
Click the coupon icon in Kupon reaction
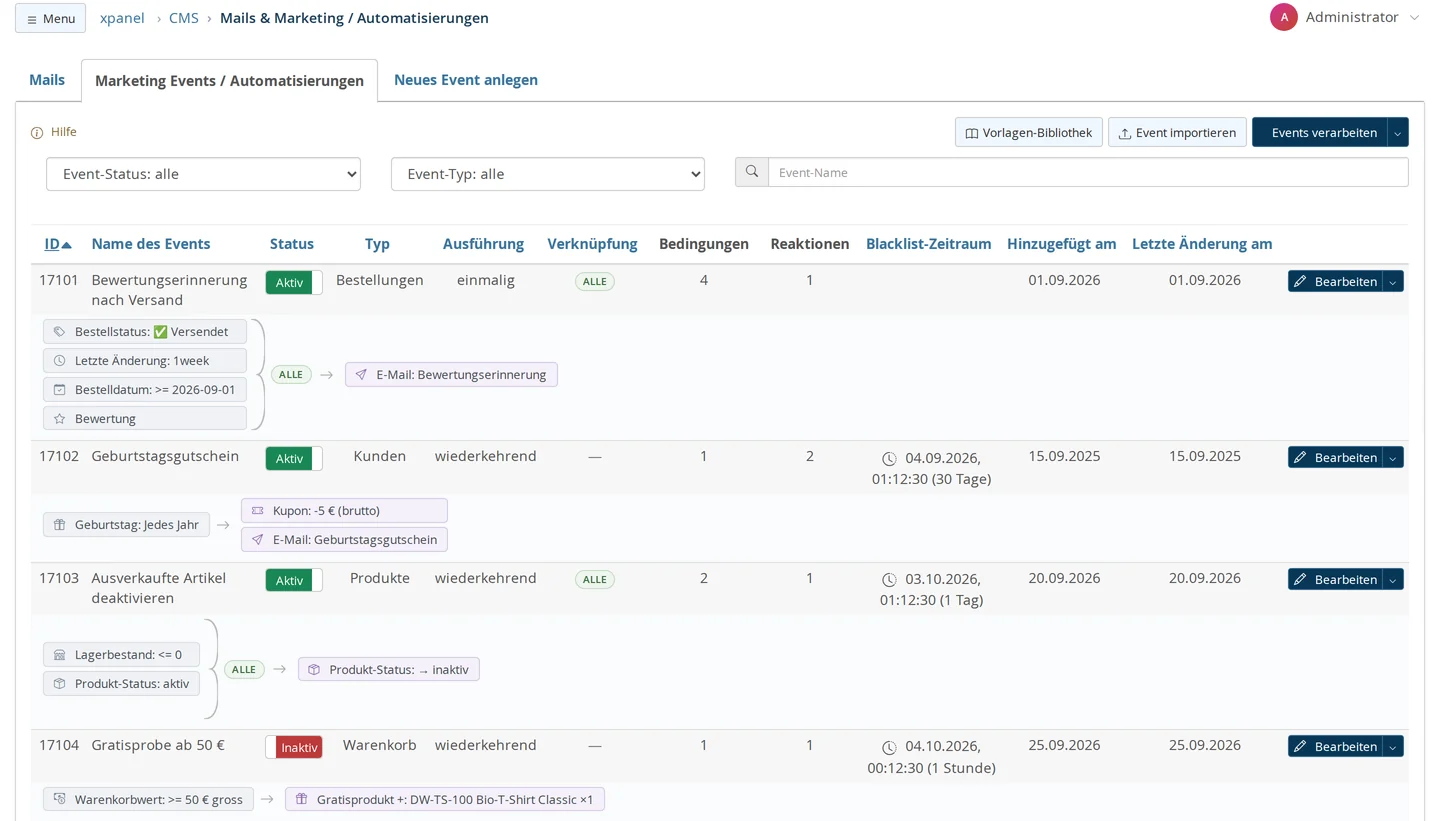tap(257, 510)
